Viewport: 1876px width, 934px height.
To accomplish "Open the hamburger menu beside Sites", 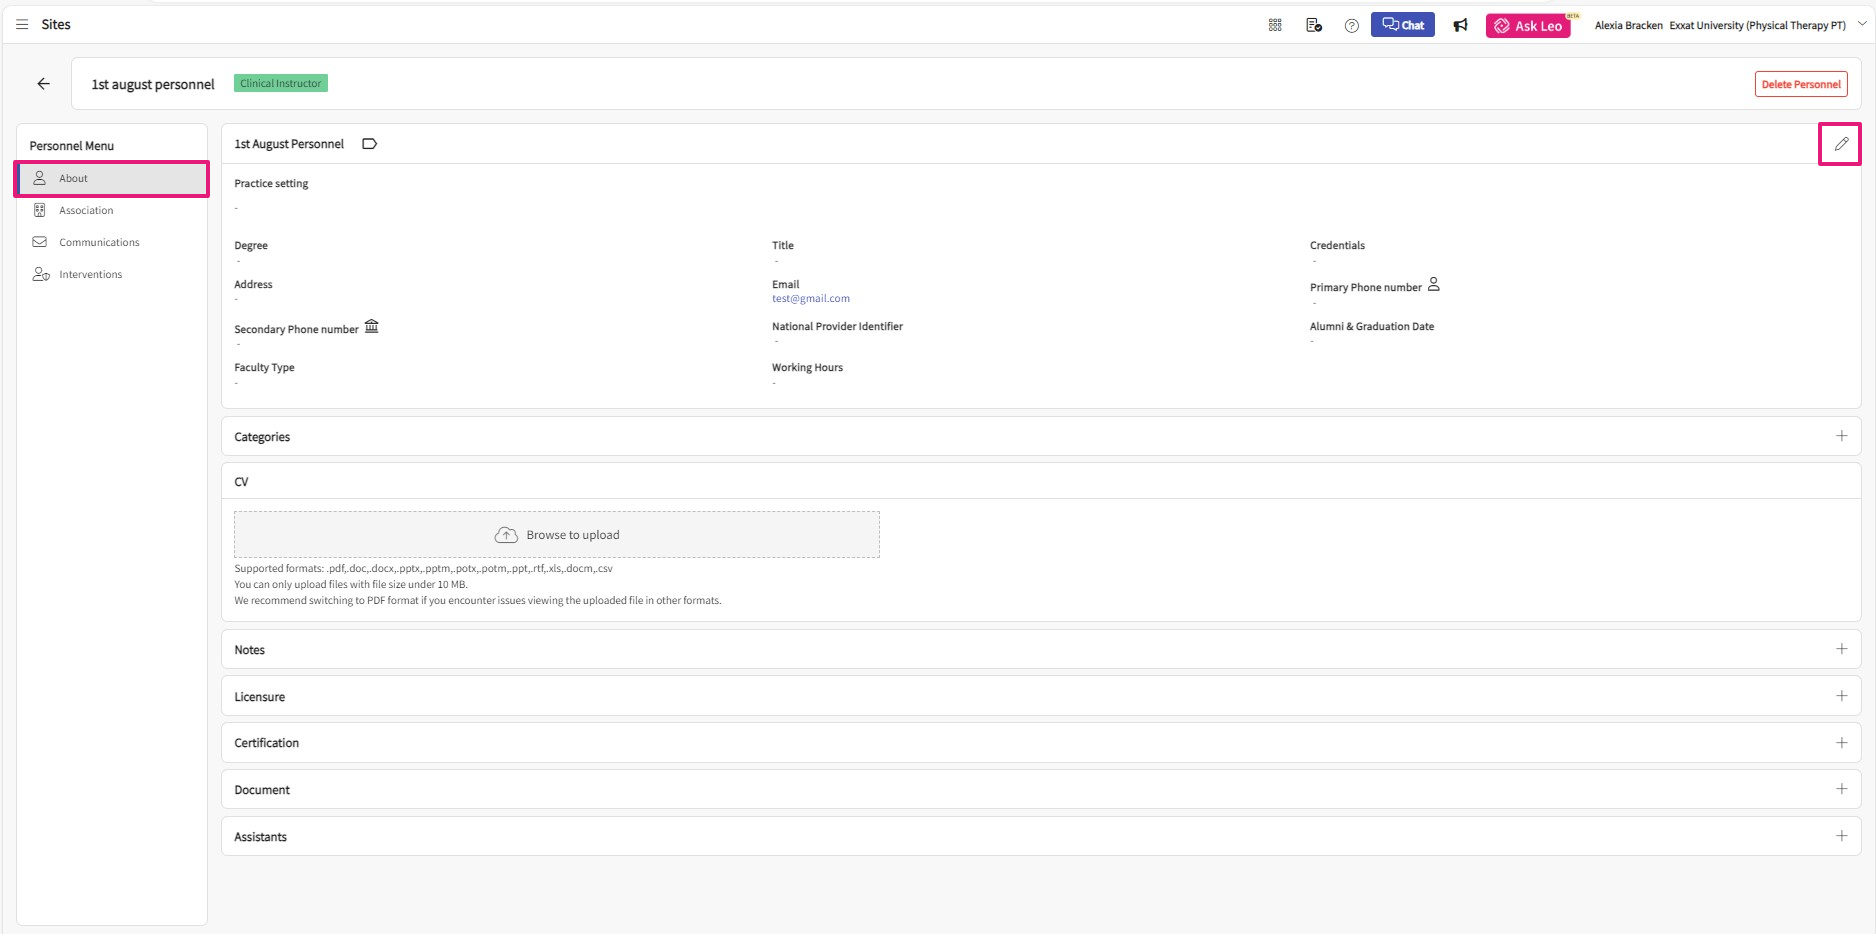I will (x=22, y=24).
